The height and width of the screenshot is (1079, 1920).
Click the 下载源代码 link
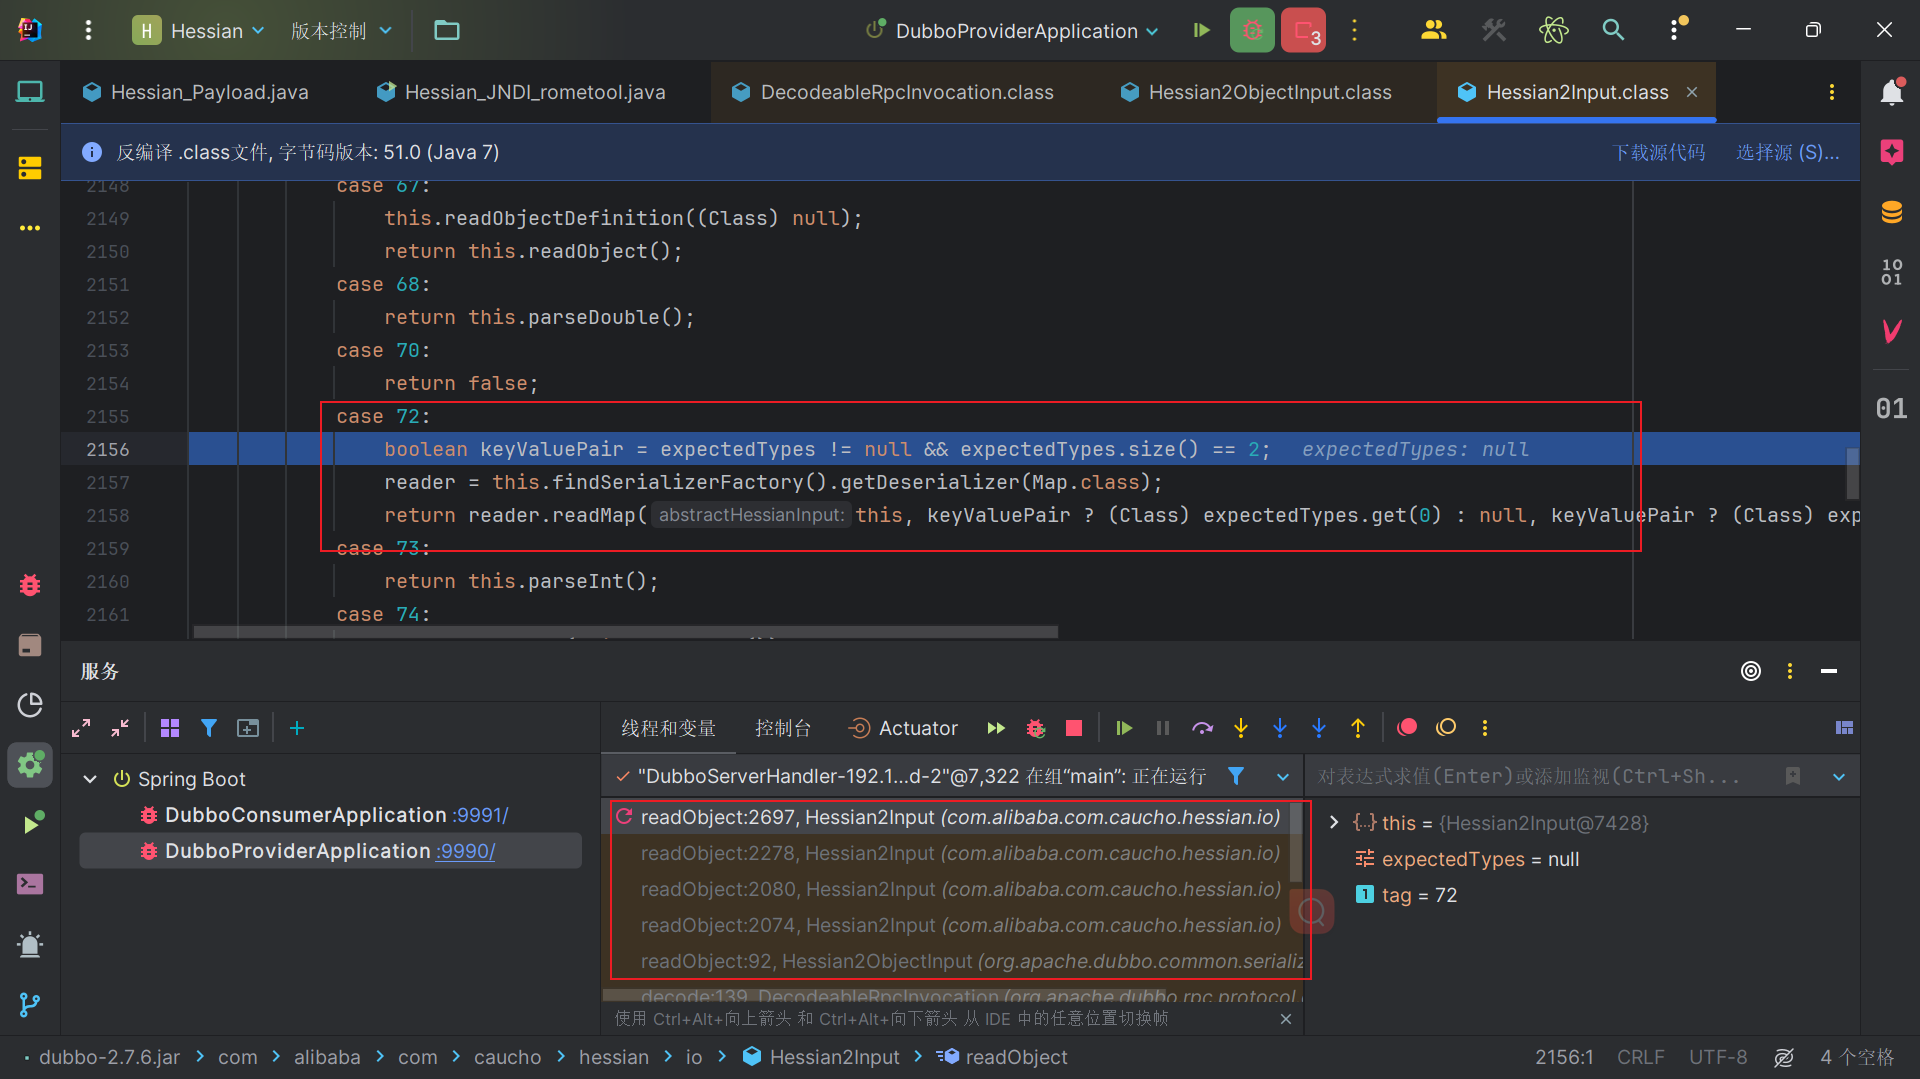tap(1659, 152)
